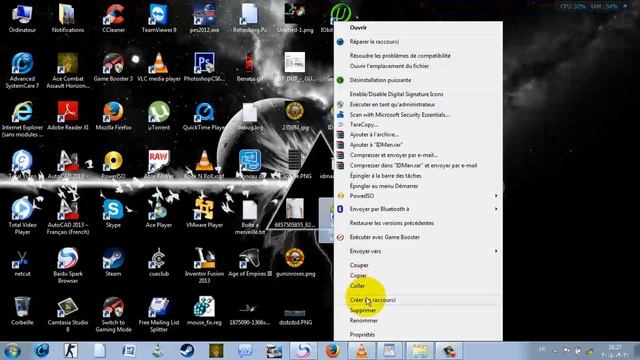Select Free Mailing List Splitter shortcut
Image resolution: width=640 pixels, height=360 pixels.
pos(159,314)
